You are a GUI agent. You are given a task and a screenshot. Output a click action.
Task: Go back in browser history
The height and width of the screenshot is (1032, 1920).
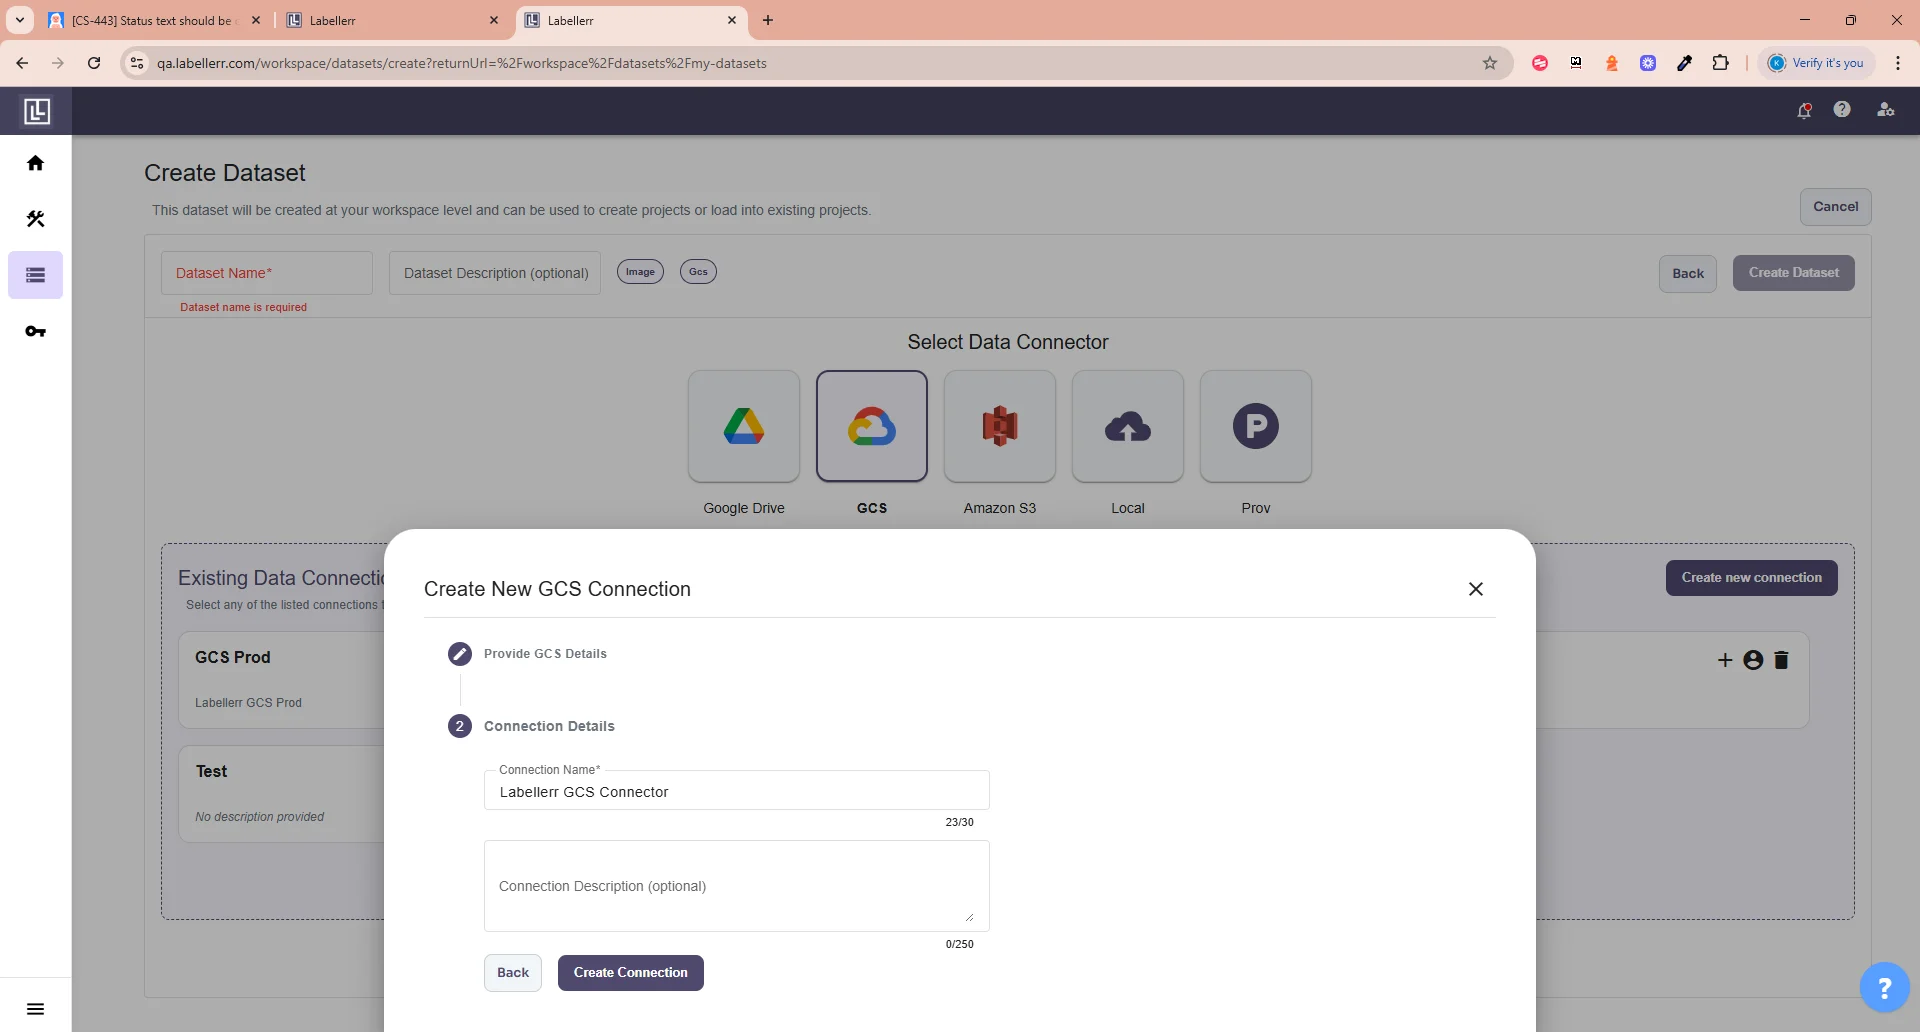pyautogui.click(x=22, y=63)
